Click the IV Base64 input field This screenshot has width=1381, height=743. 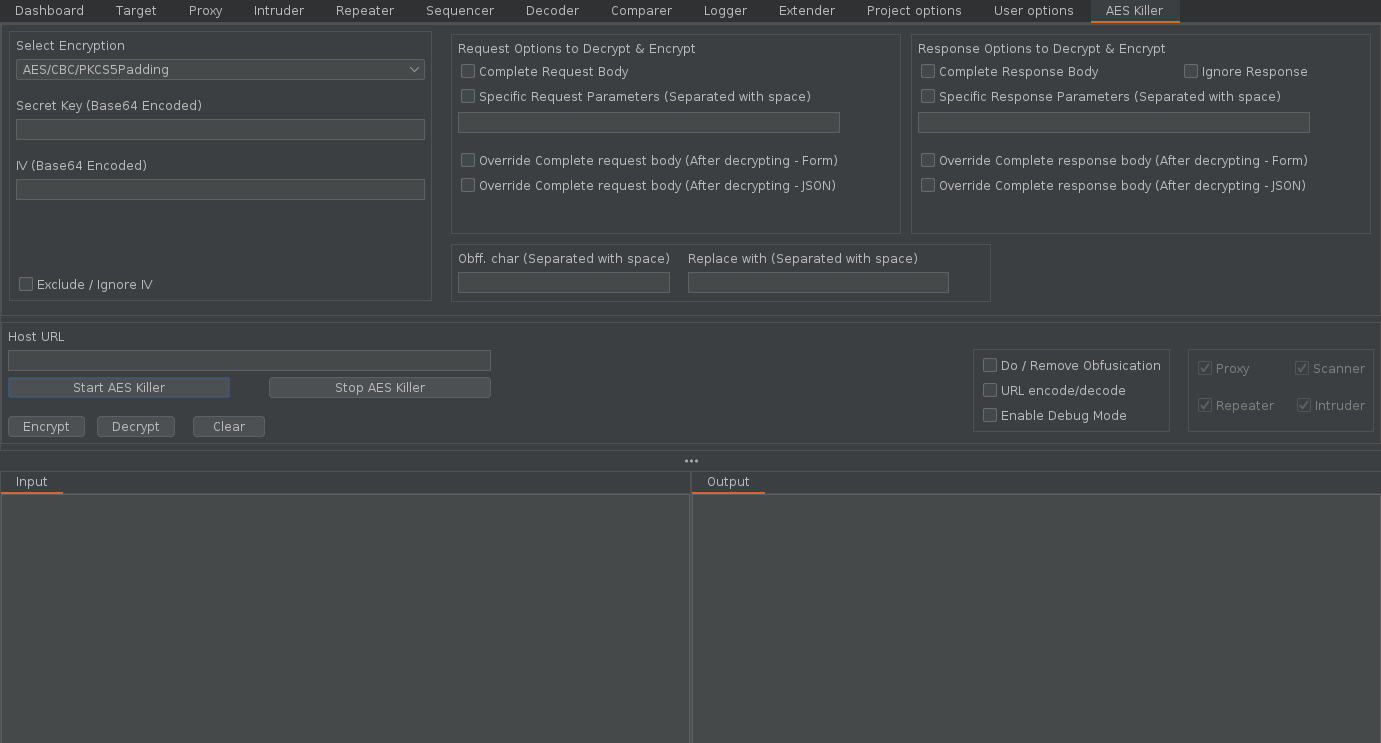pyautogui.click(x=220, y=189)
